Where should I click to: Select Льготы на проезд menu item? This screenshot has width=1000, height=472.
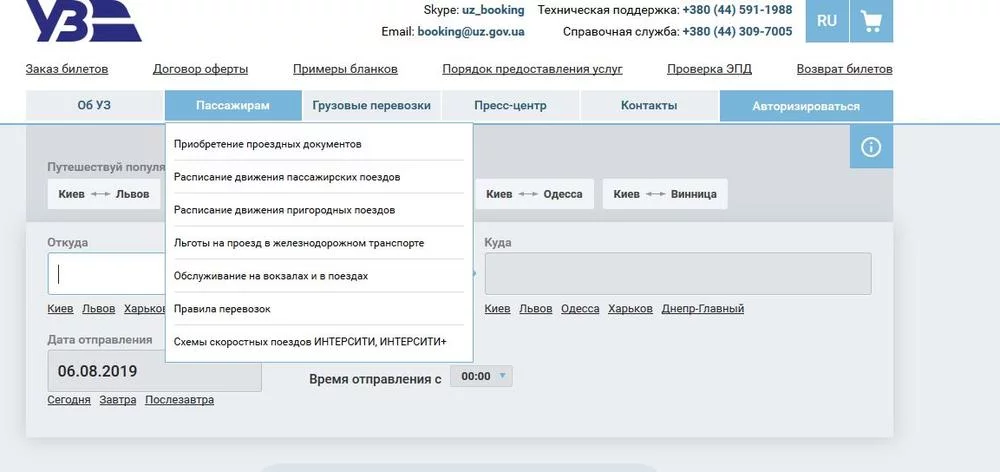[x=319, y=243]
